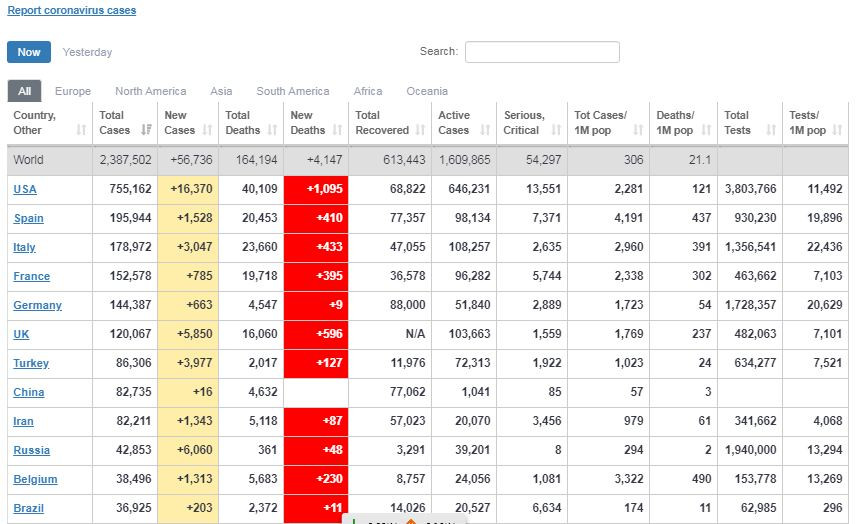Sort by Country, Other arrows icon
This screenshot has width=858, height=524.
coord(81,130)
